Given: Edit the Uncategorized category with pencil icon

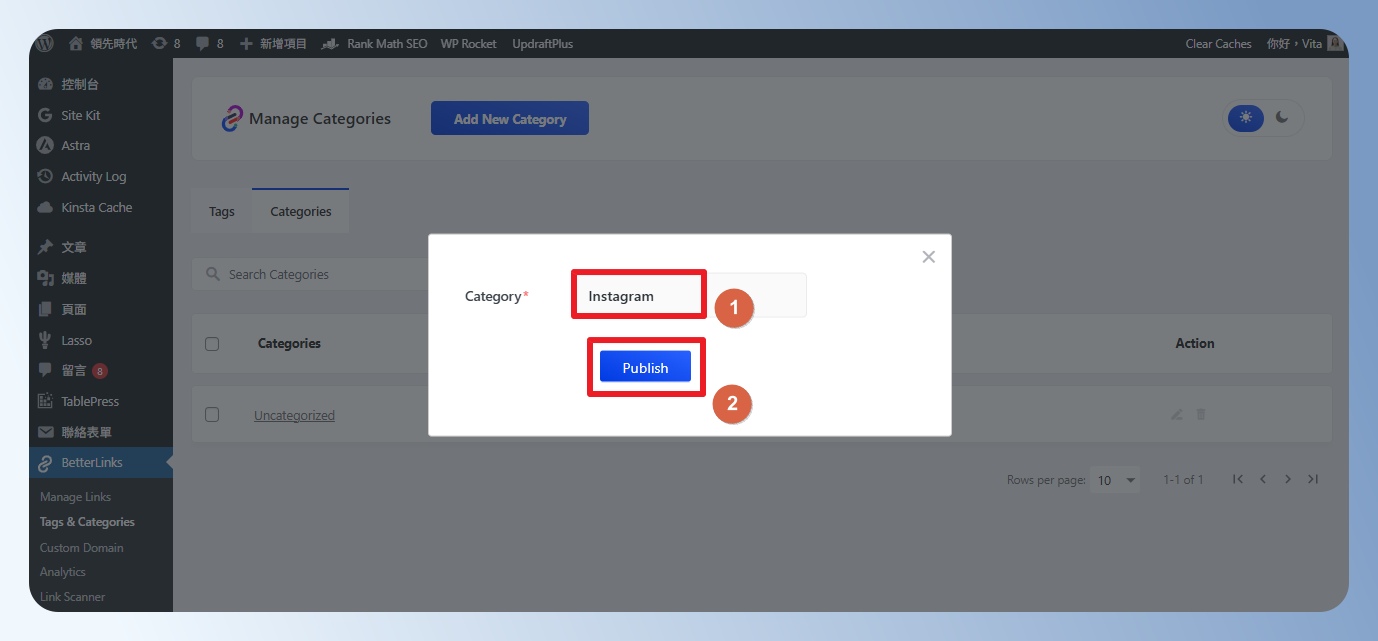Looking at the screenshot, I should 1177,414.
